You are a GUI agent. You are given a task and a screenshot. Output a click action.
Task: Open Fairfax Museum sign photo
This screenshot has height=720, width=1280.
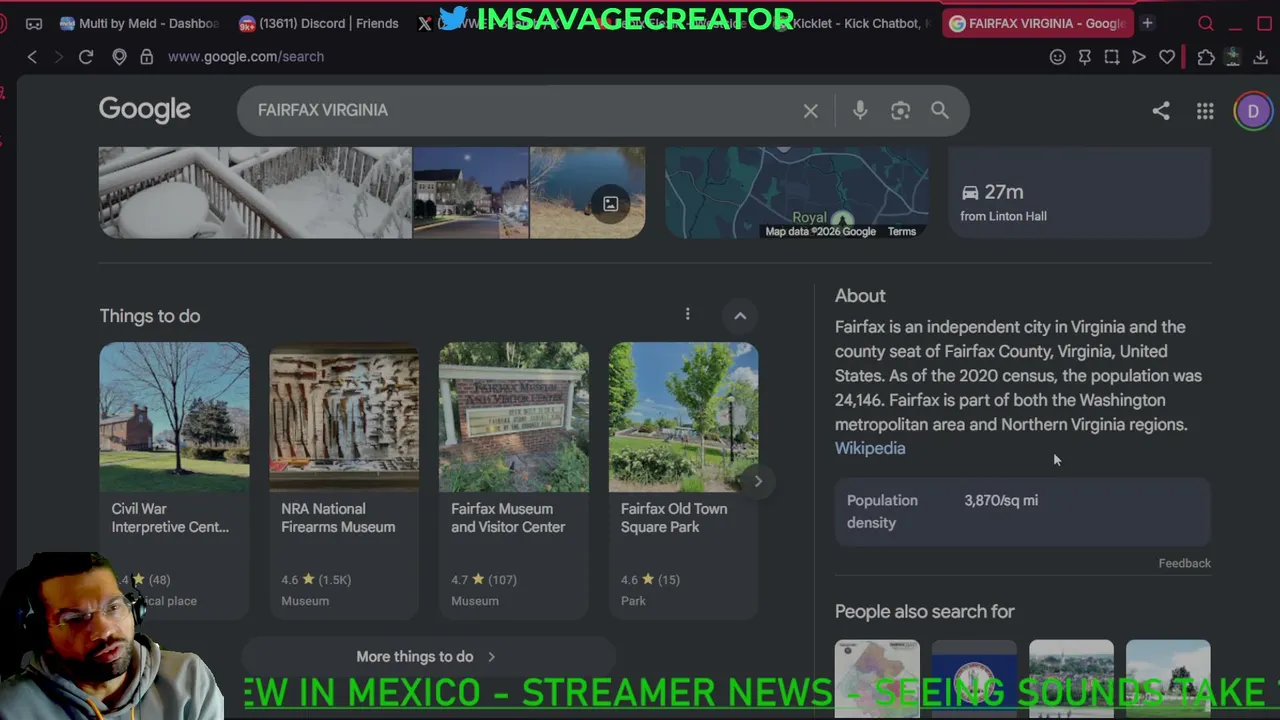click(x=514, y=417)
